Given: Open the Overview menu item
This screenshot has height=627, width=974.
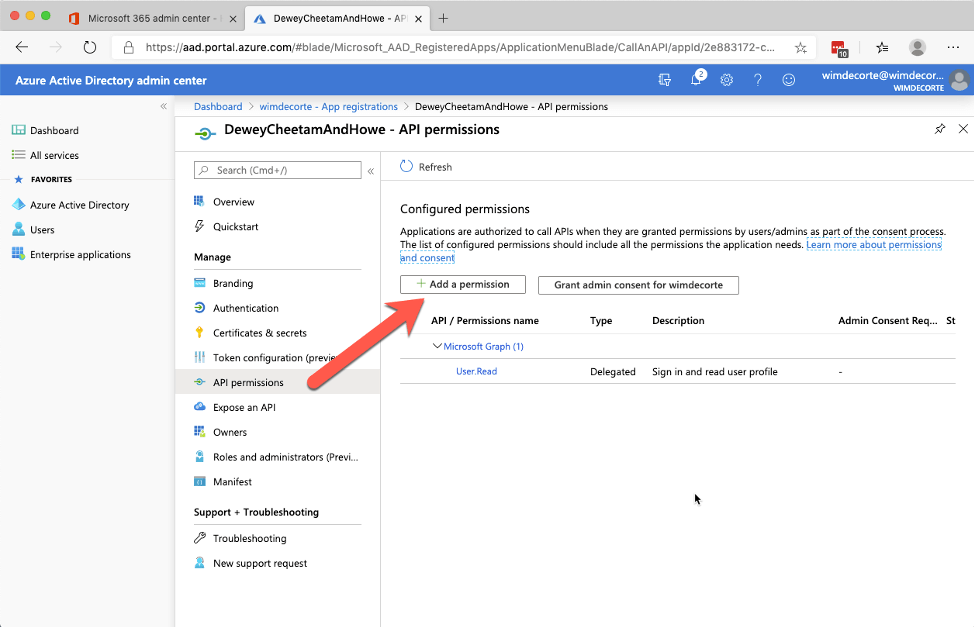Looking at the screenshot, I should click(234, 202).
